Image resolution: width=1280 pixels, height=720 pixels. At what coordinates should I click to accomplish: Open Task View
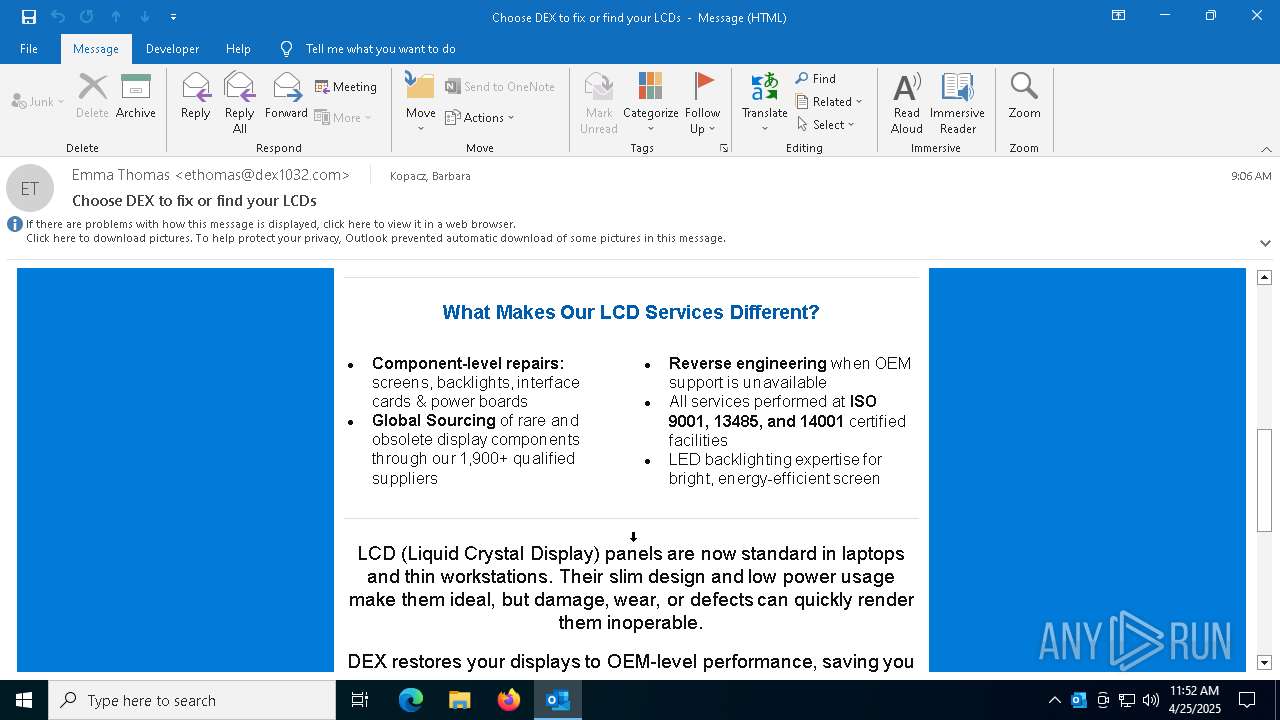pyautogui.click(x=360, y=700)
